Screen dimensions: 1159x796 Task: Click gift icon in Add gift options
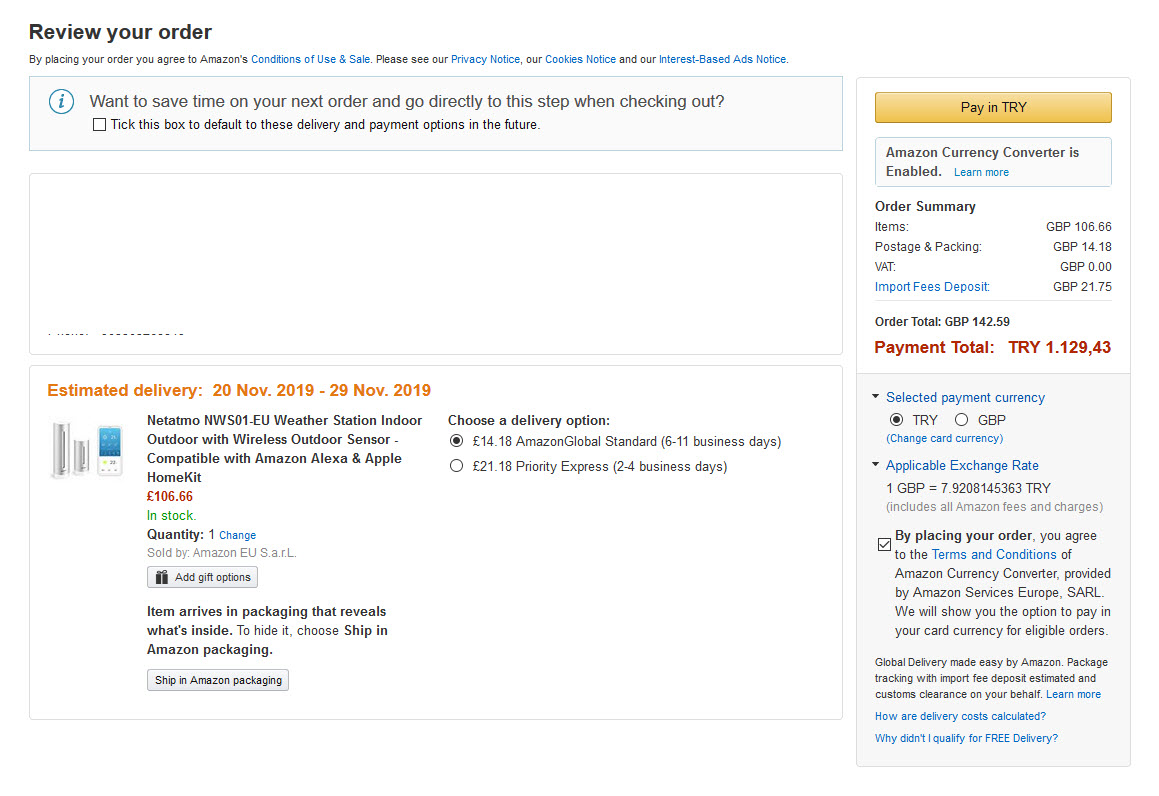[162, 577]
